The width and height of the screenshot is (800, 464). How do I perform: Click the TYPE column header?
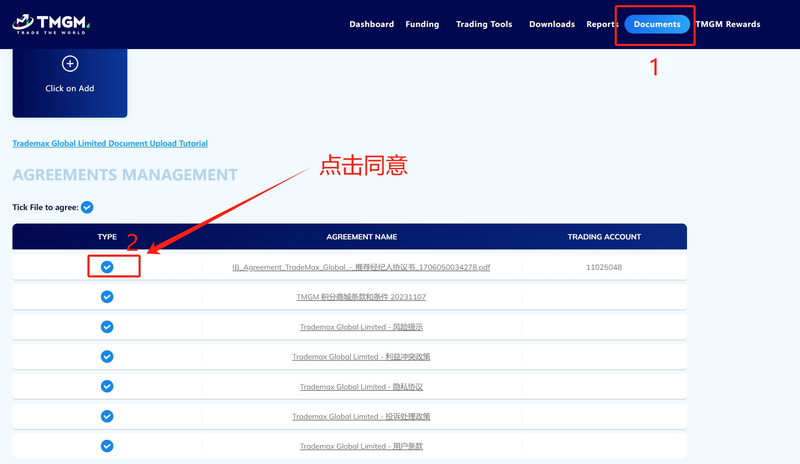coord(107,237)
